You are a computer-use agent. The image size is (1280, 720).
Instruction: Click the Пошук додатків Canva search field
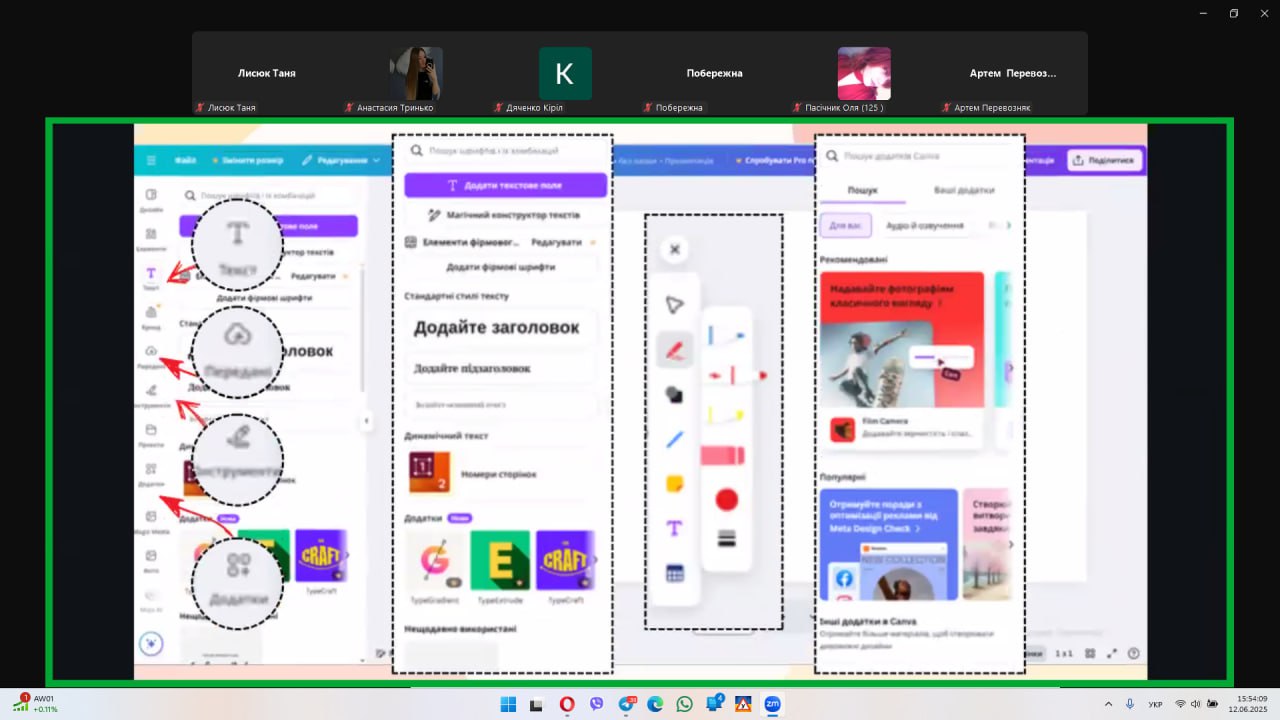pyautogui.click(x=920, y=156)
